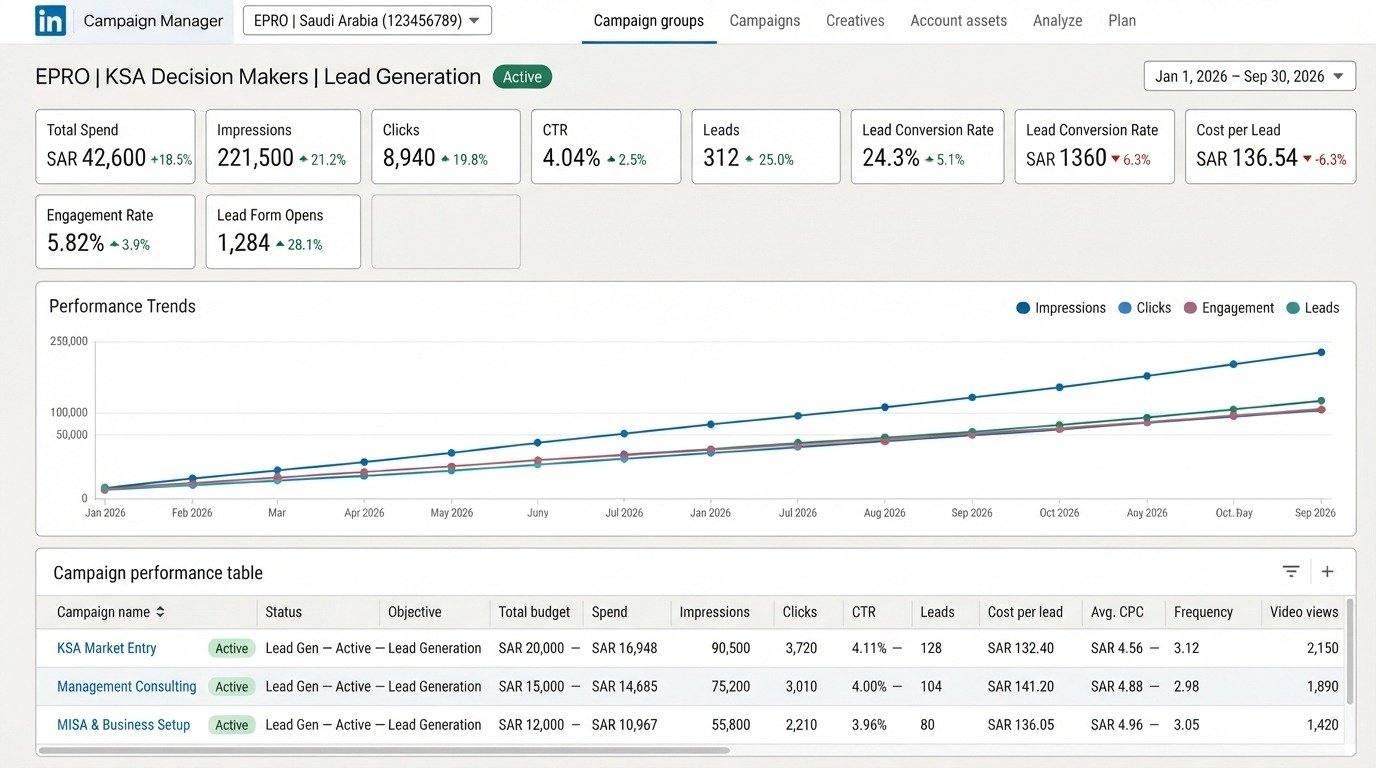Toggle Impressions legend dot

[x=1023, y=308]
